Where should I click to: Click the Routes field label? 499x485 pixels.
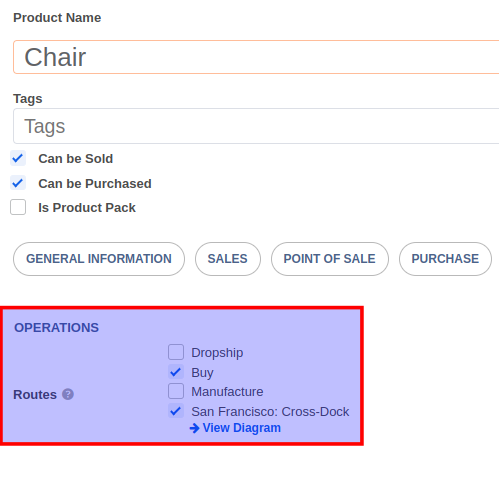(x=35, y=395)
